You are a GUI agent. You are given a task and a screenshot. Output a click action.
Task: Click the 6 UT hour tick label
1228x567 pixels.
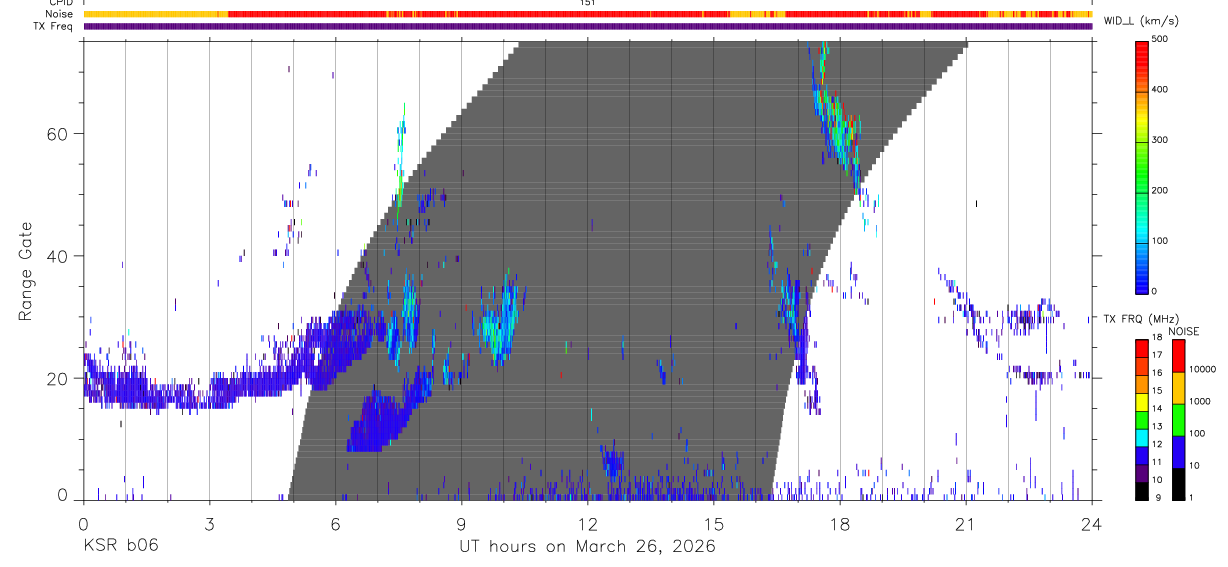(x=335, y=523)
